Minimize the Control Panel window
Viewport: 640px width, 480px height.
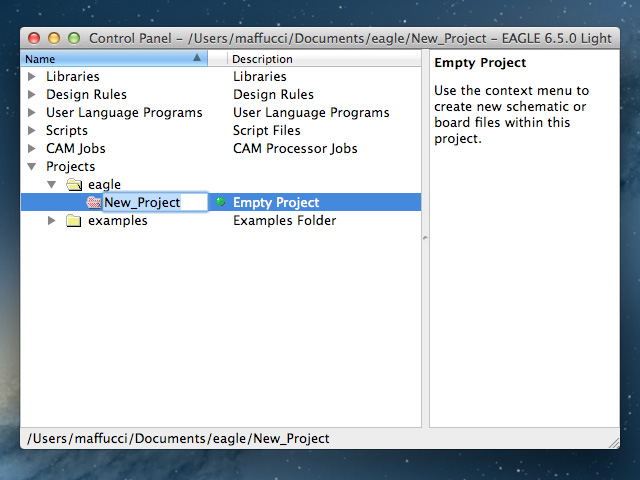coord(53,38)
